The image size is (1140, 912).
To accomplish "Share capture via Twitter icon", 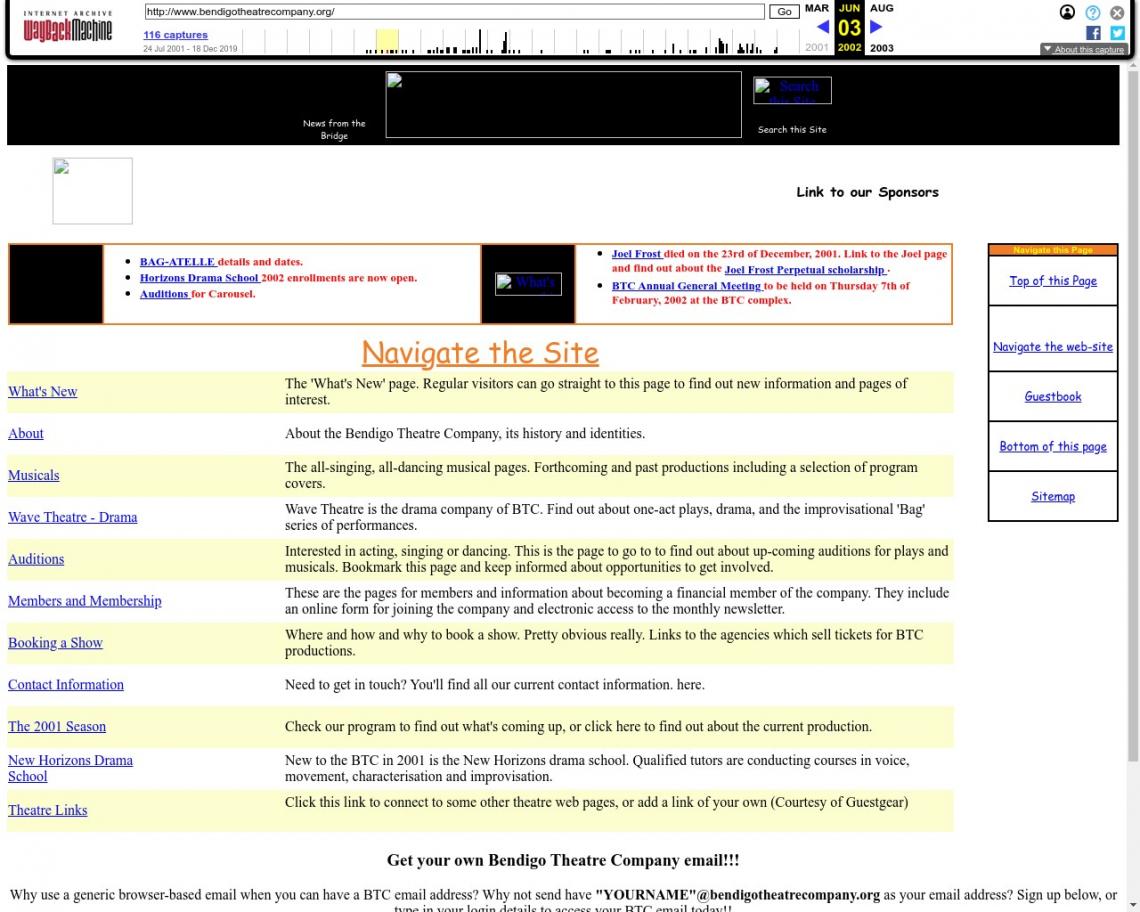I will [1117, 33].
